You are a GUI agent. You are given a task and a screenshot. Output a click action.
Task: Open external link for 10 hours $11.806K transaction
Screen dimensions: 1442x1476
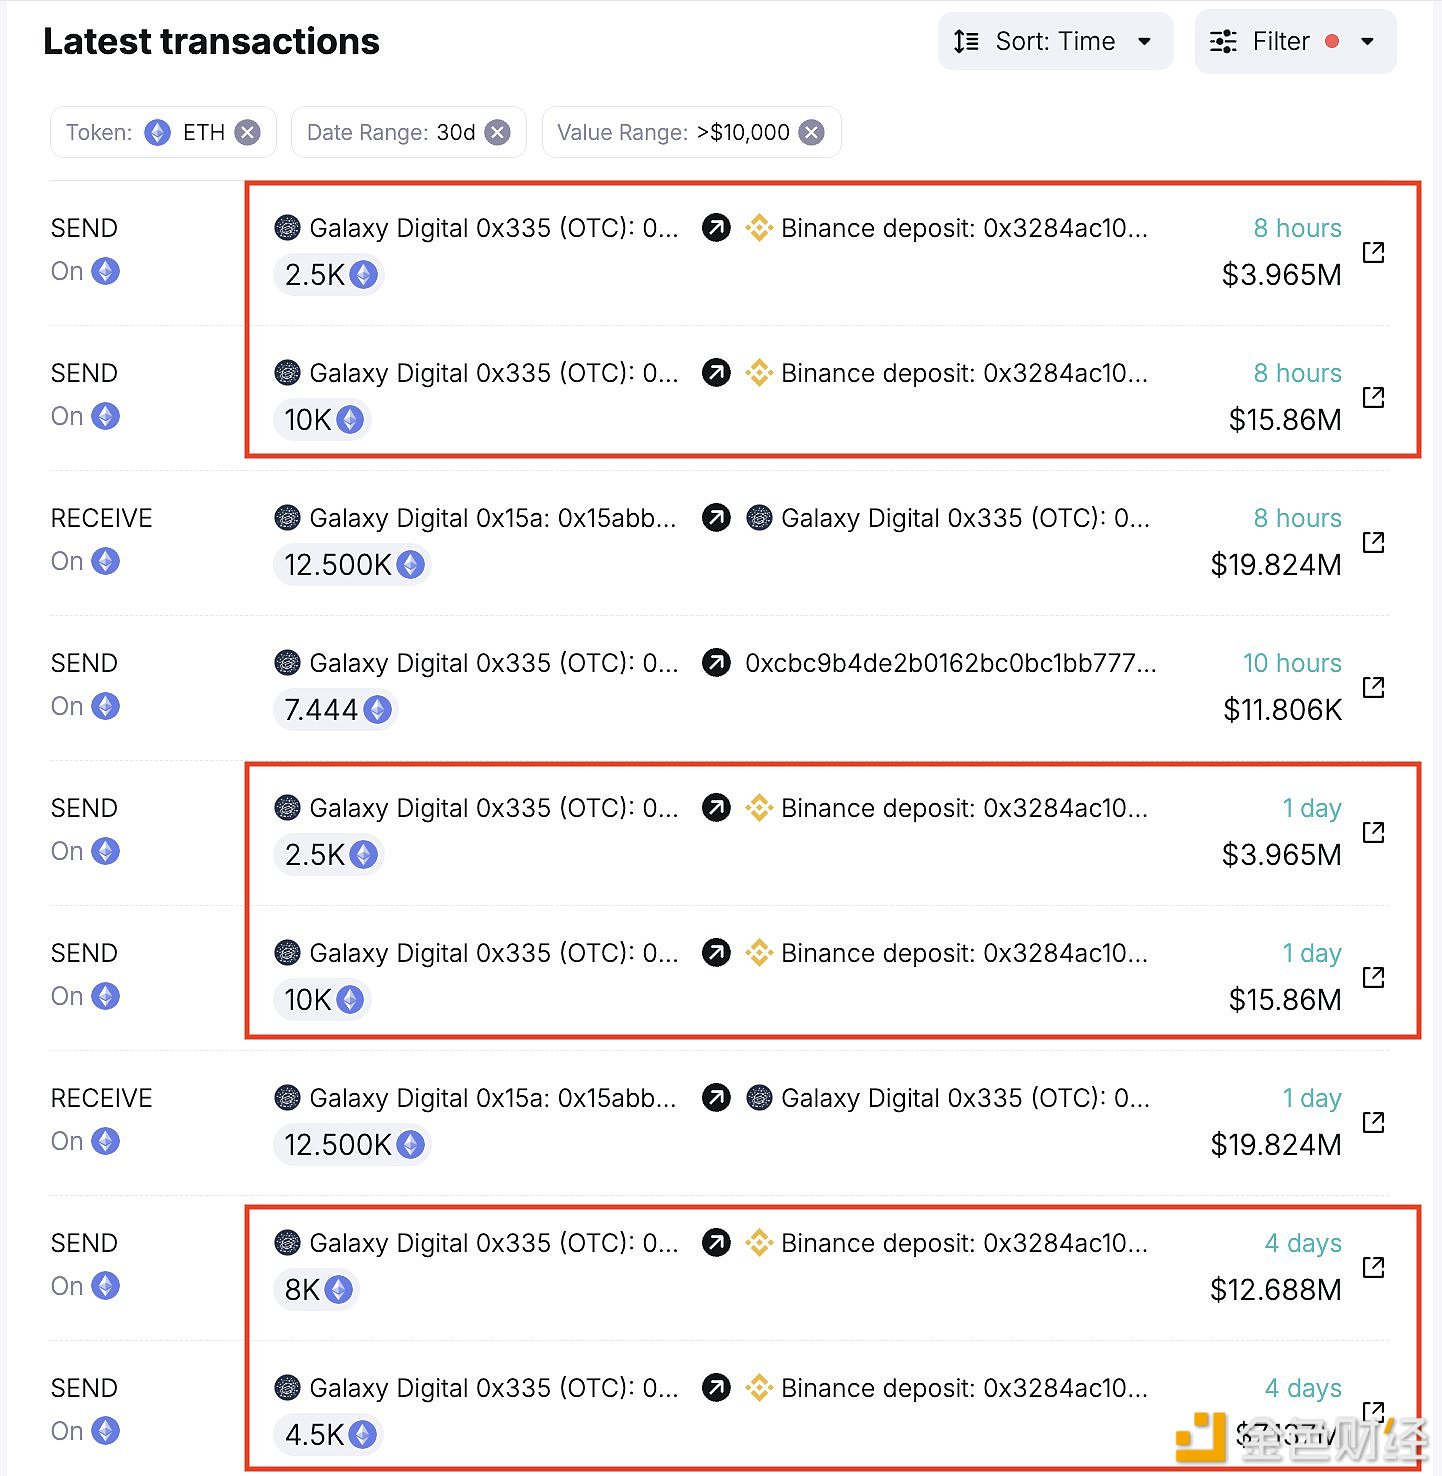[1373, 687]
